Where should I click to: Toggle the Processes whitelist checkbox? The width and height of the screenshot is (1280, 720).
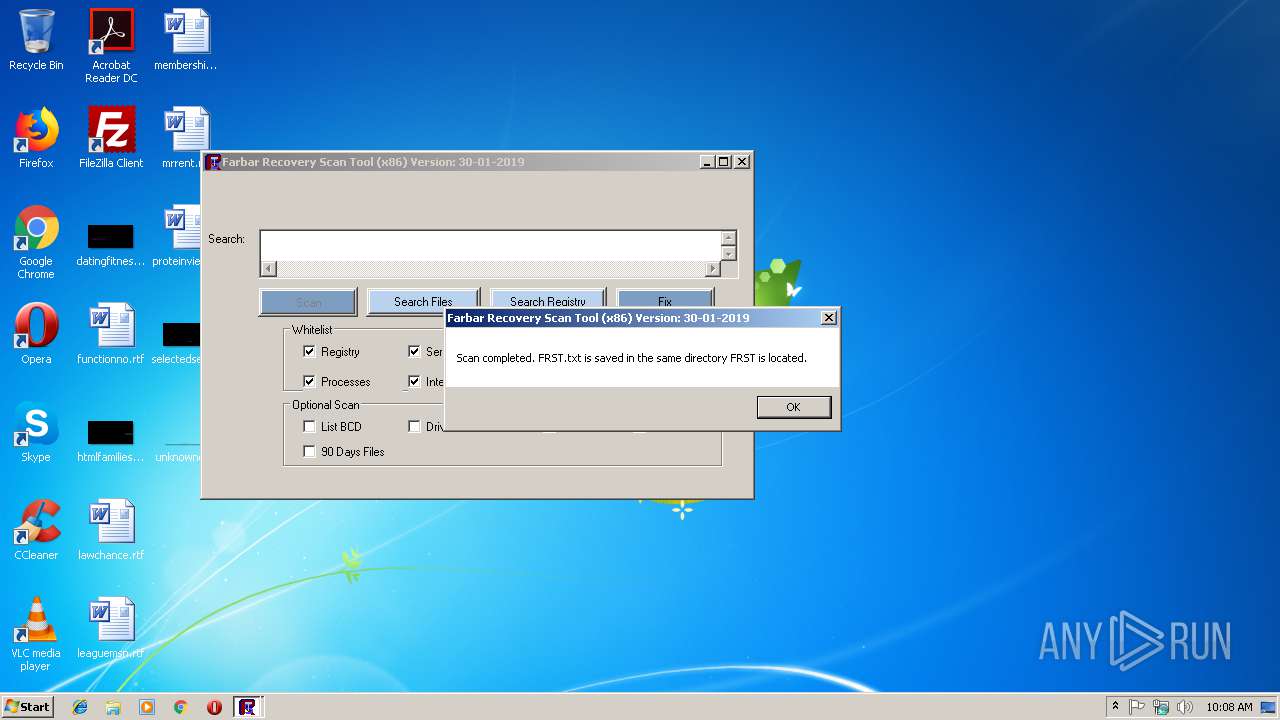click(x=309, y=382)
